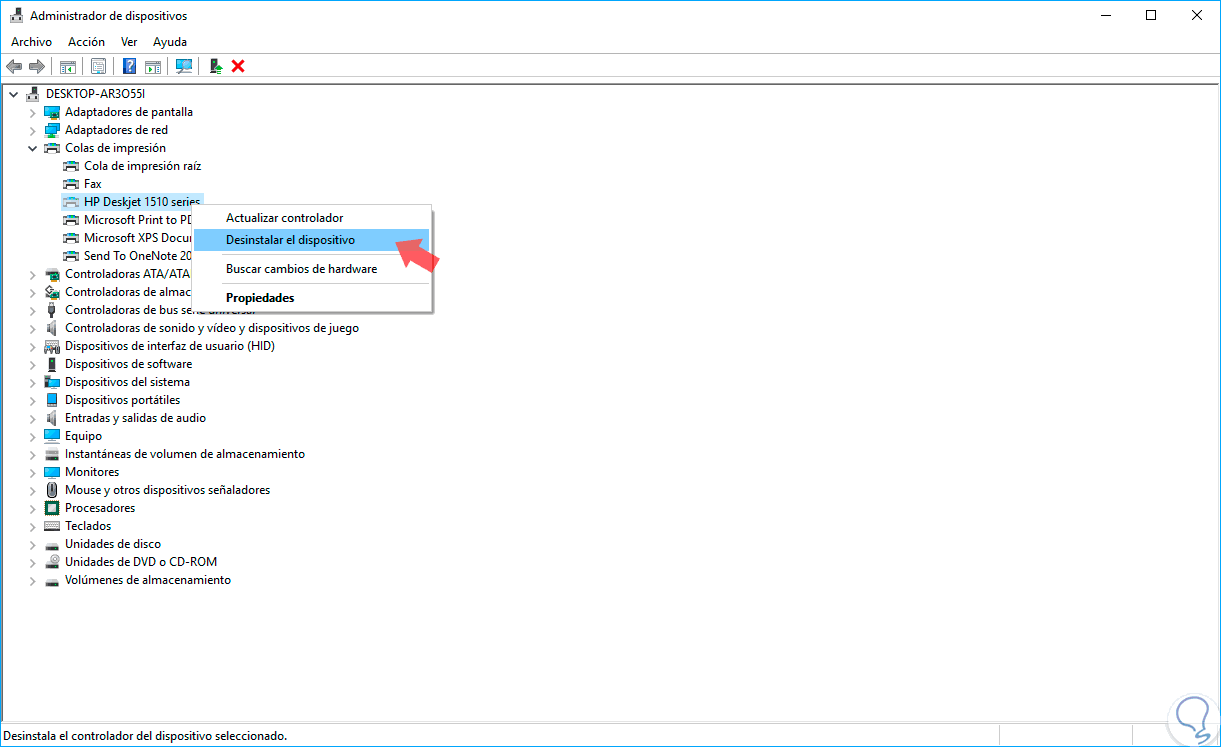1221x747 pixels.
Task: Click the Teclados keyboard icon
Action: [52, 526]
